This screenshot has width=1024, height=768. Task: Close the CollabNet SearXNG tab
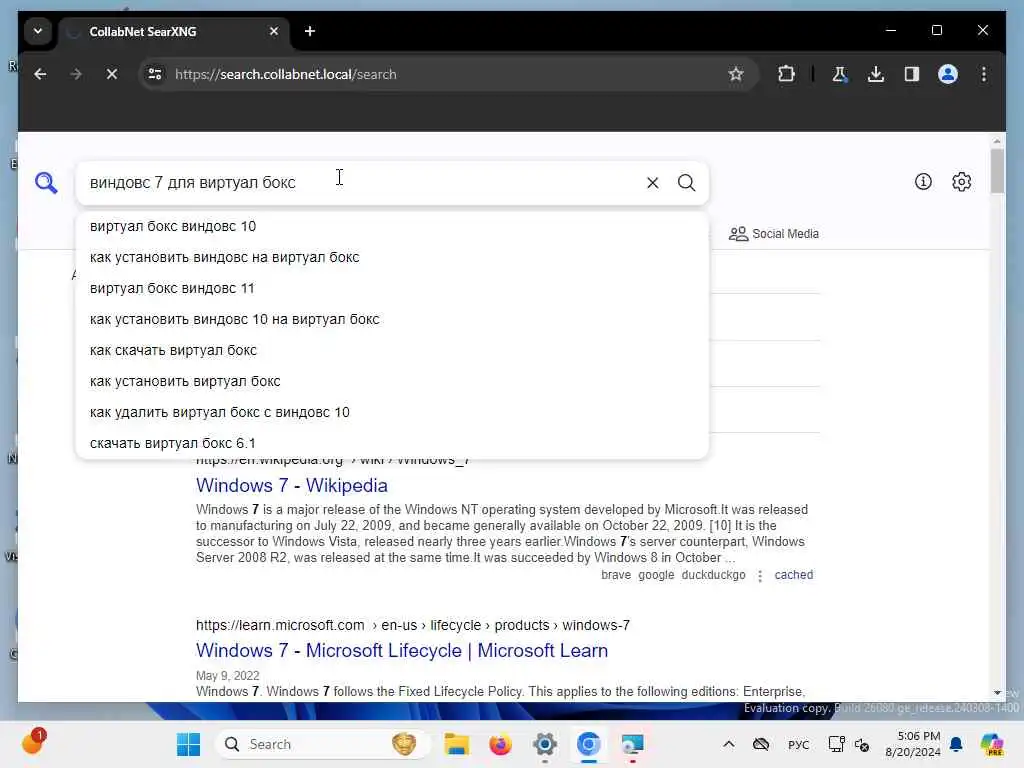274,31
